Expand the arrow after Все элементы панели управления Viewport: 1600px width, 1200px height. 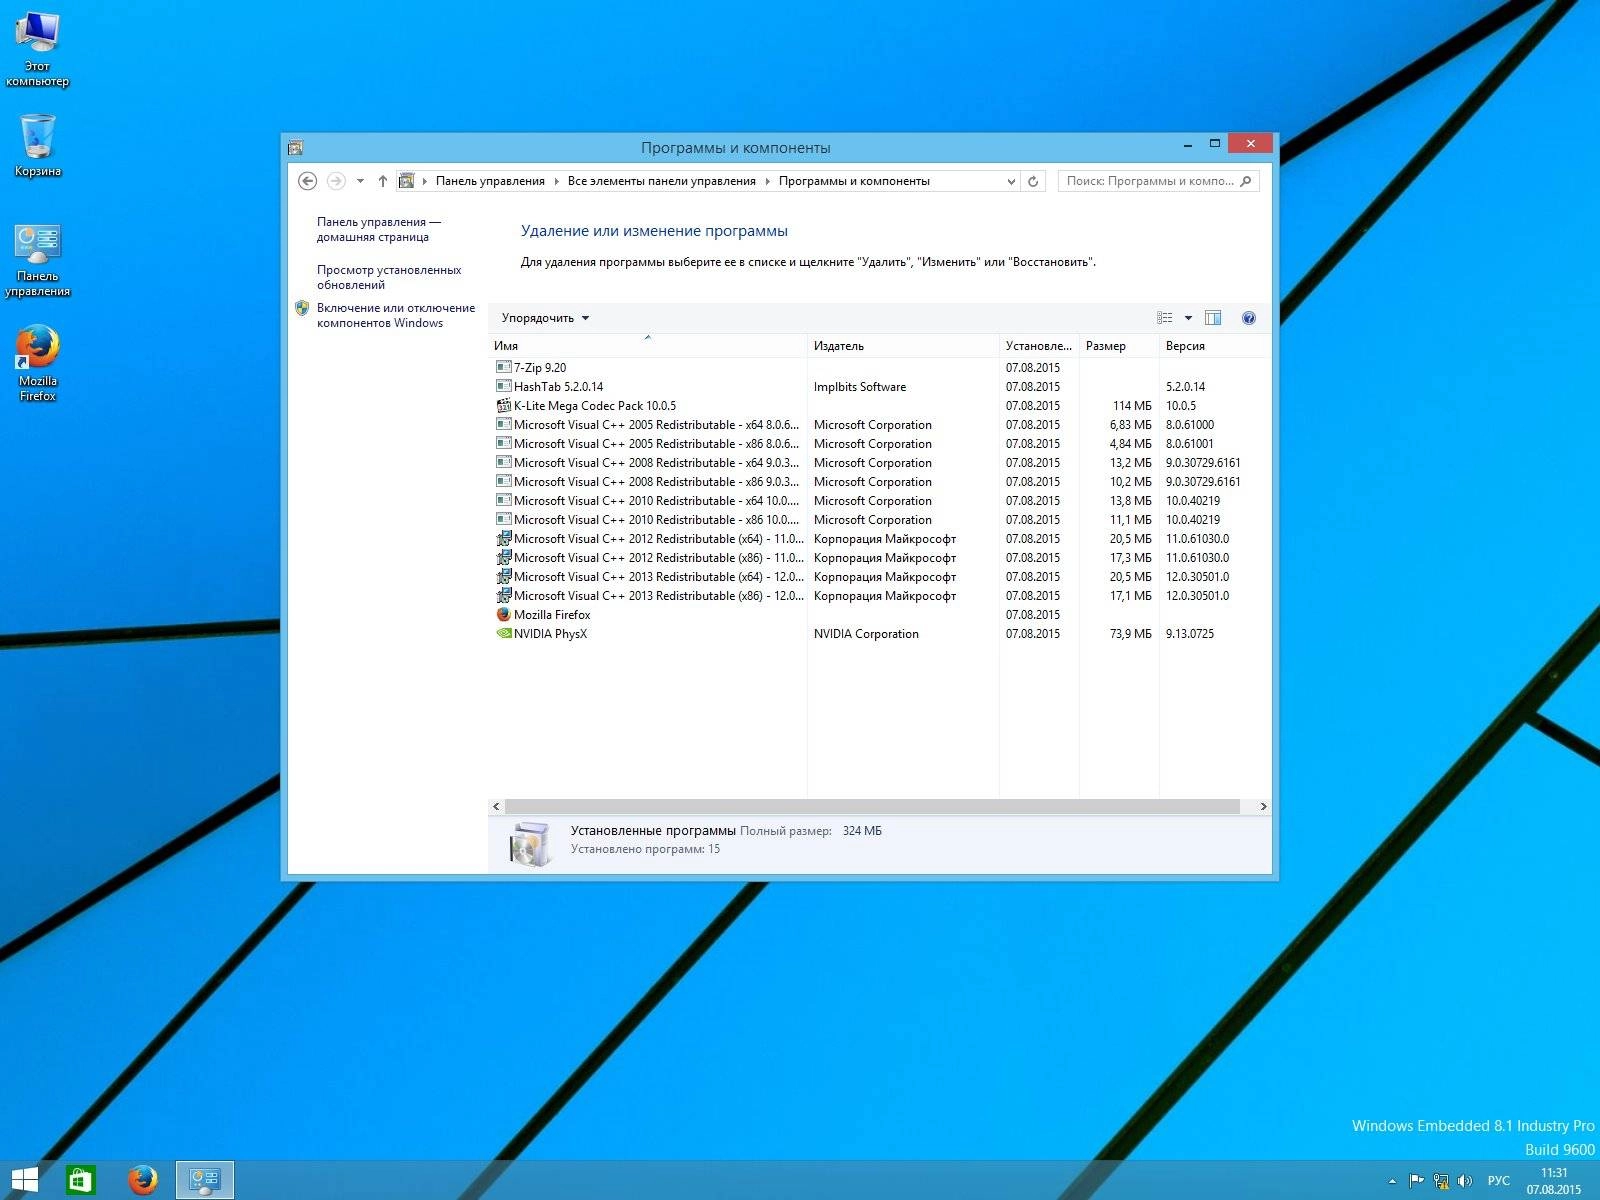pyautogui.click(x=768, y=181)
